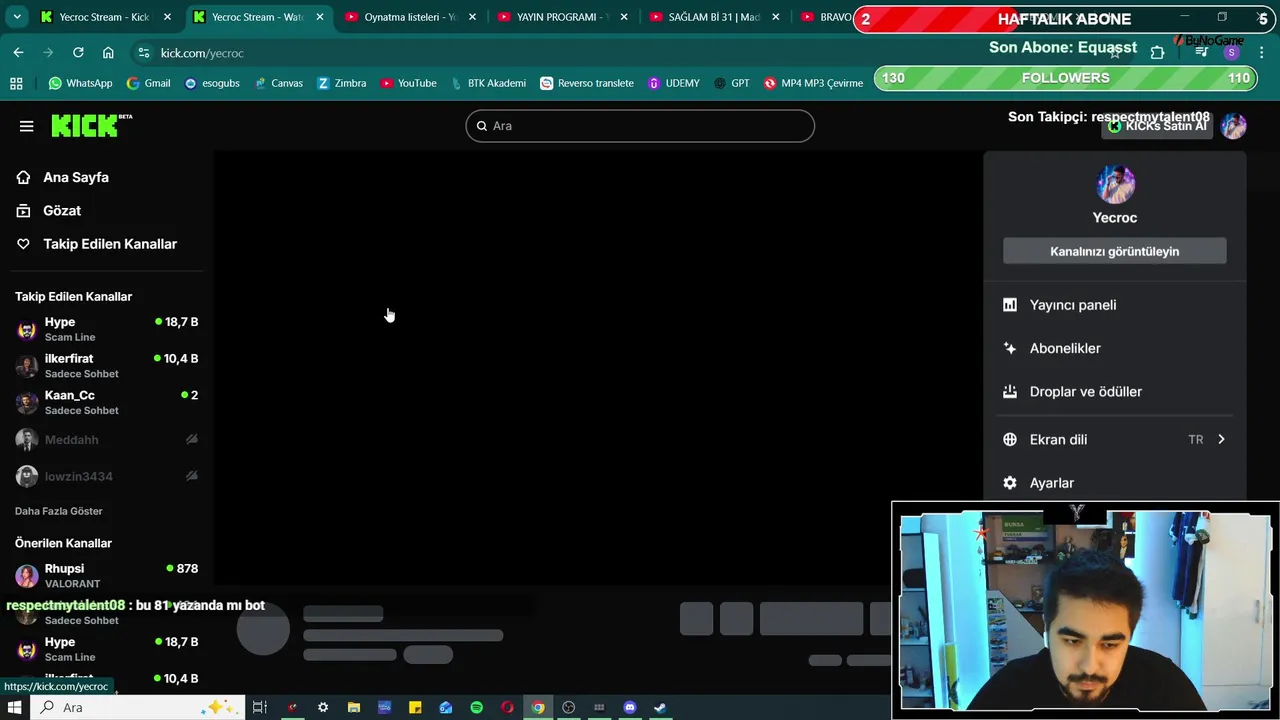The height and width of the screenshot is (720, 1280).
Task: Click Rhupsi avatar in recommended channels
Action: 27,576
